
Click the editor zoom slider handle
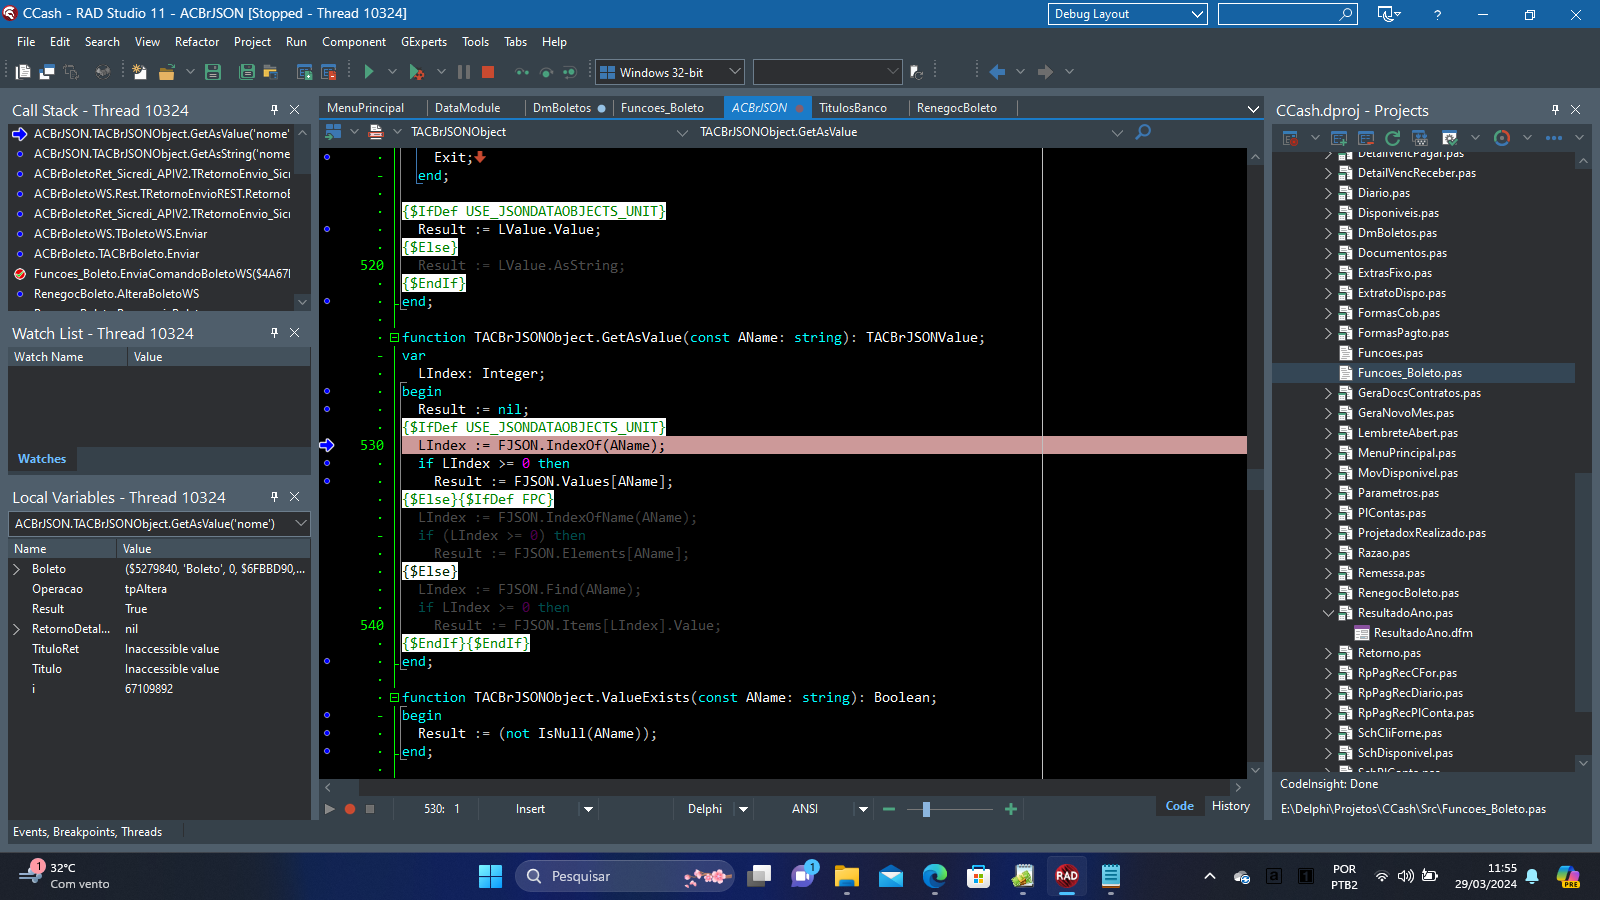(926, 809)
